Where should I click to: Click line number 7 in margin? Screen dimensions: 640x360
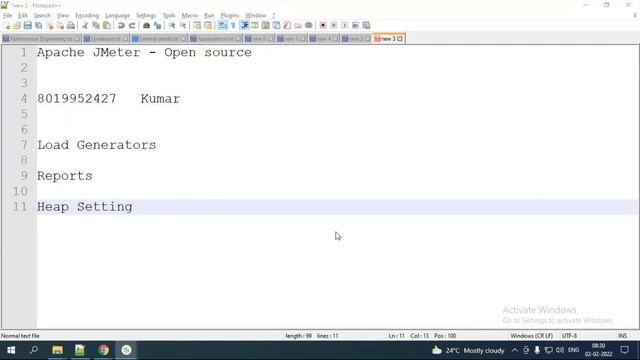[x=24, y=145]
